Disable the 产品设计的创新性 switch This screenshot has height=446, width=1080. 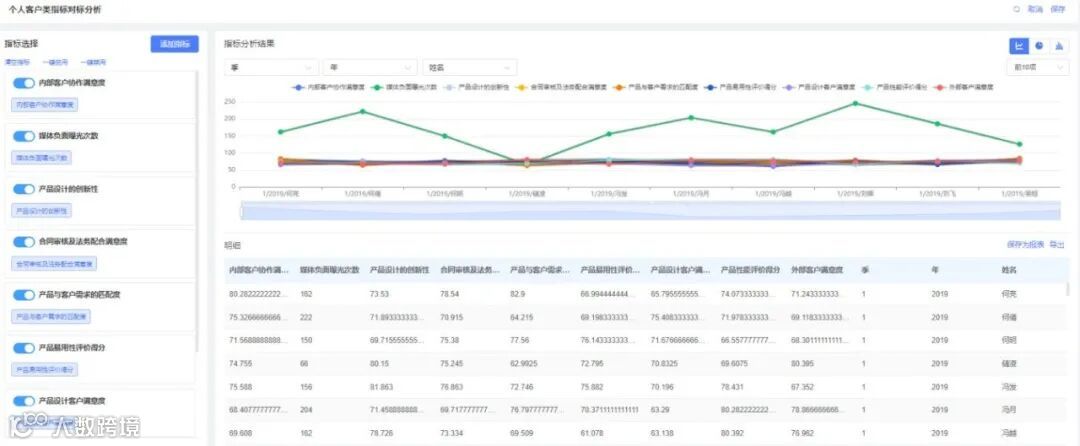click(24, 189)
